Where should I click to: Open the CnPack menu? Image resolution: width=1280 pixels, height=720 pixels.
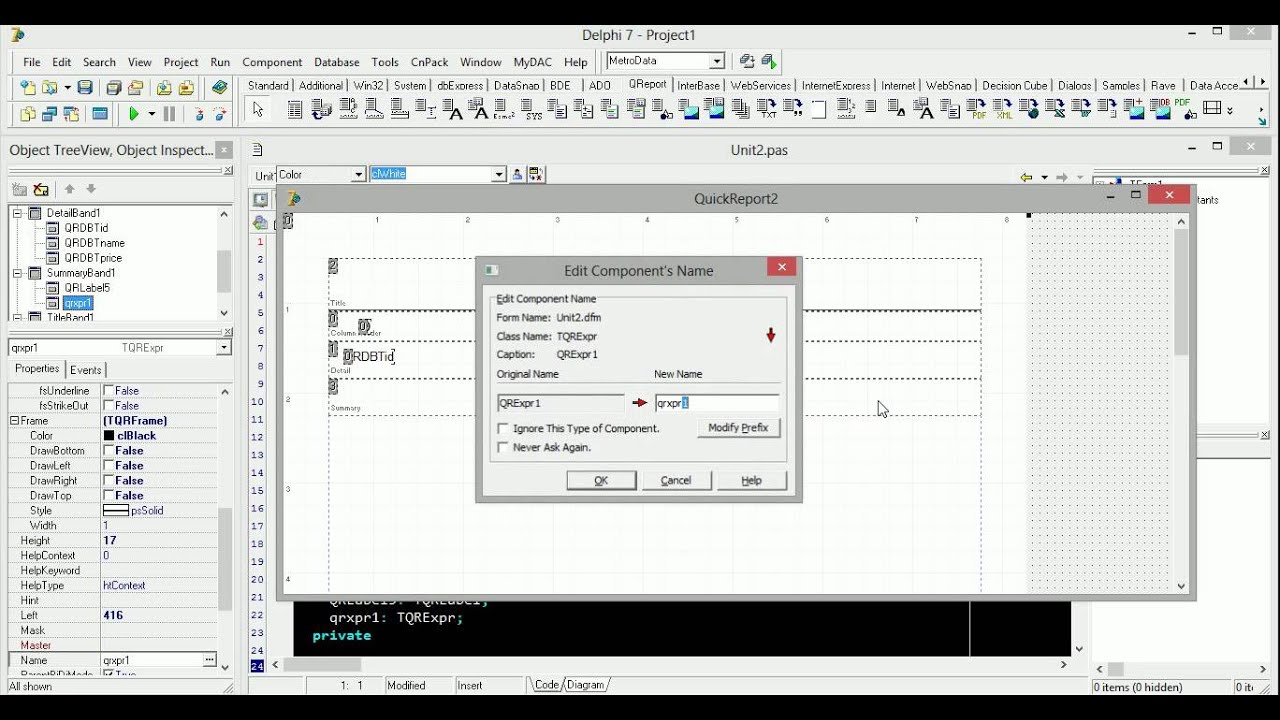[x=429, y=62]
